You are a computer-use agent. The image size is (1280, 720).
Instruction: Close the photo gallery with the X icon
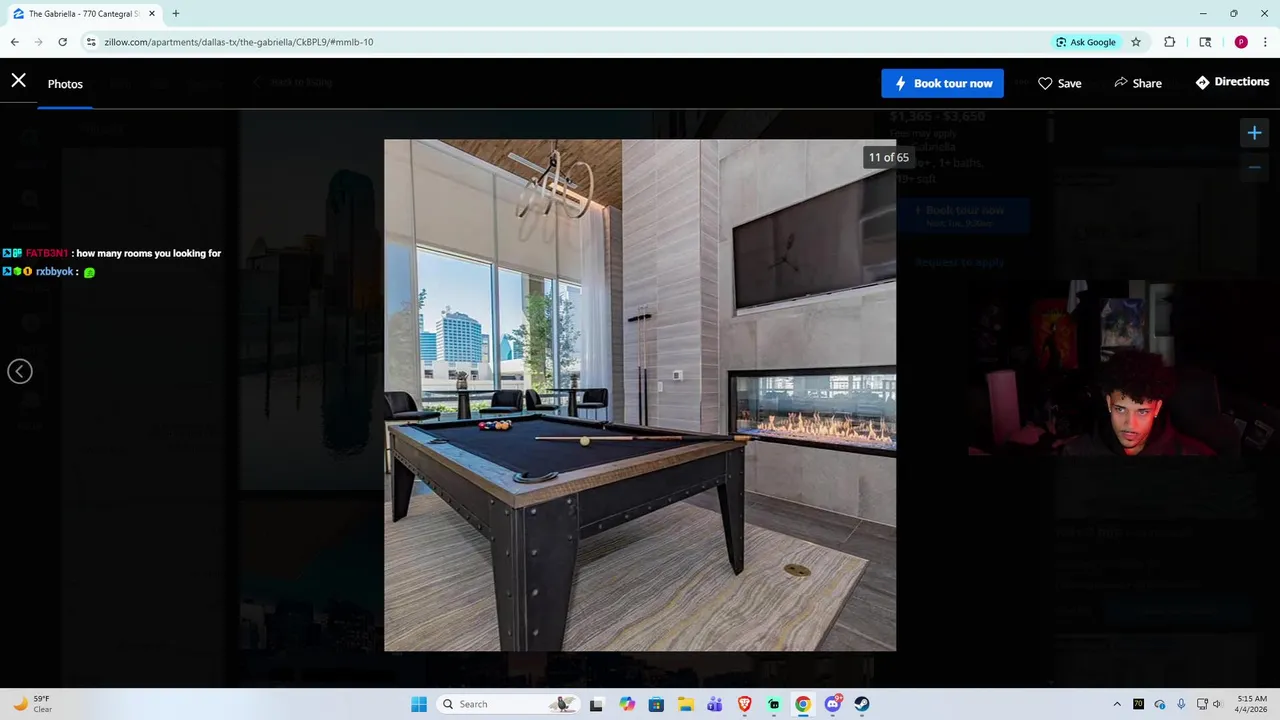tap(19, 80)
